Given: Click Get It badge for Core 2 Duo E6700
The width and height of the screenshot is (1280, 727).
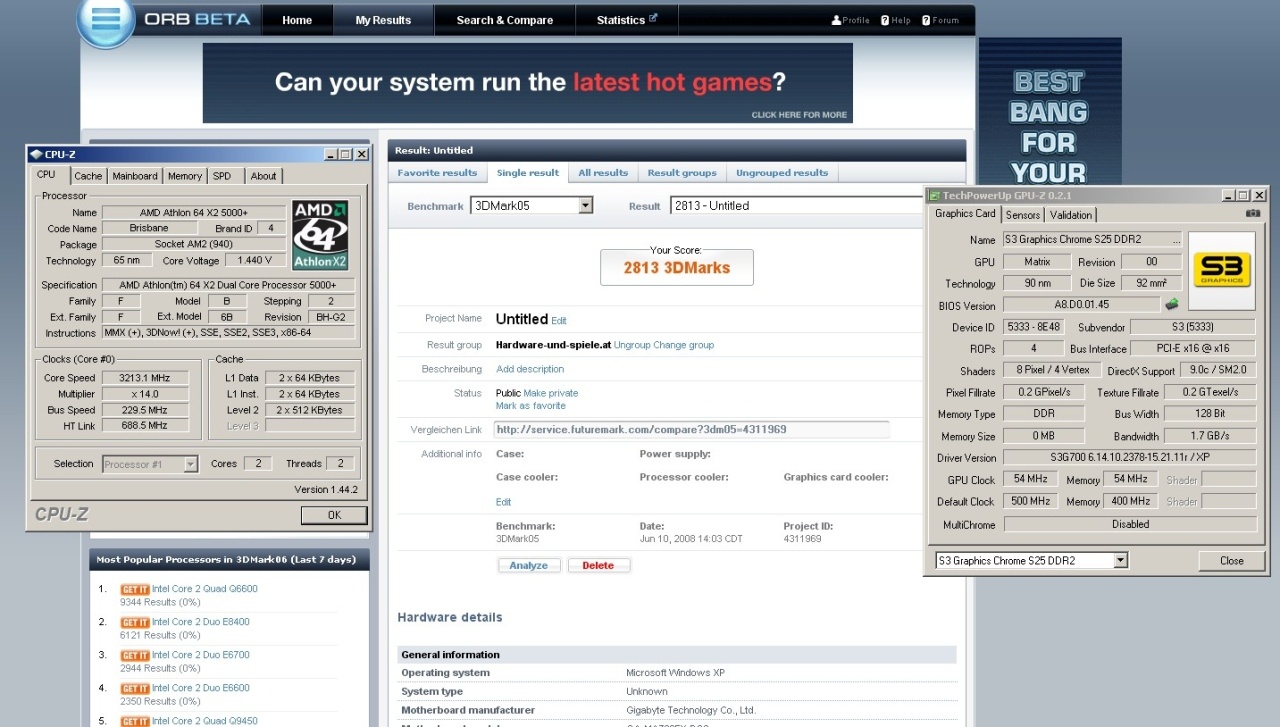Looking at the screenshot, I should (x=135, y=655).
